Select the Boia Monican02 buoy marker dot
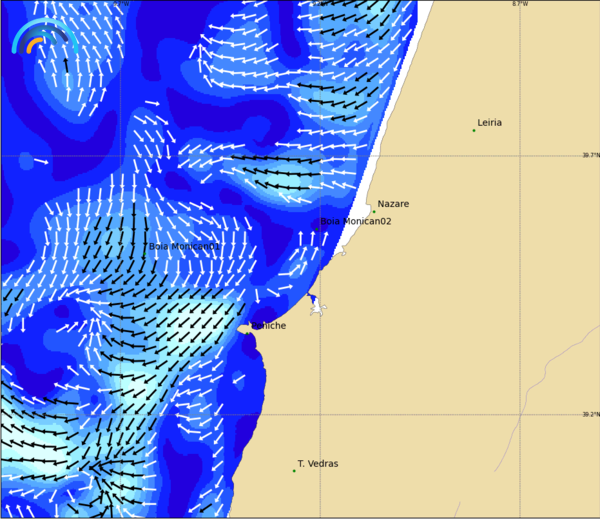The image size is (600, 519). click(x=316, y=229)
